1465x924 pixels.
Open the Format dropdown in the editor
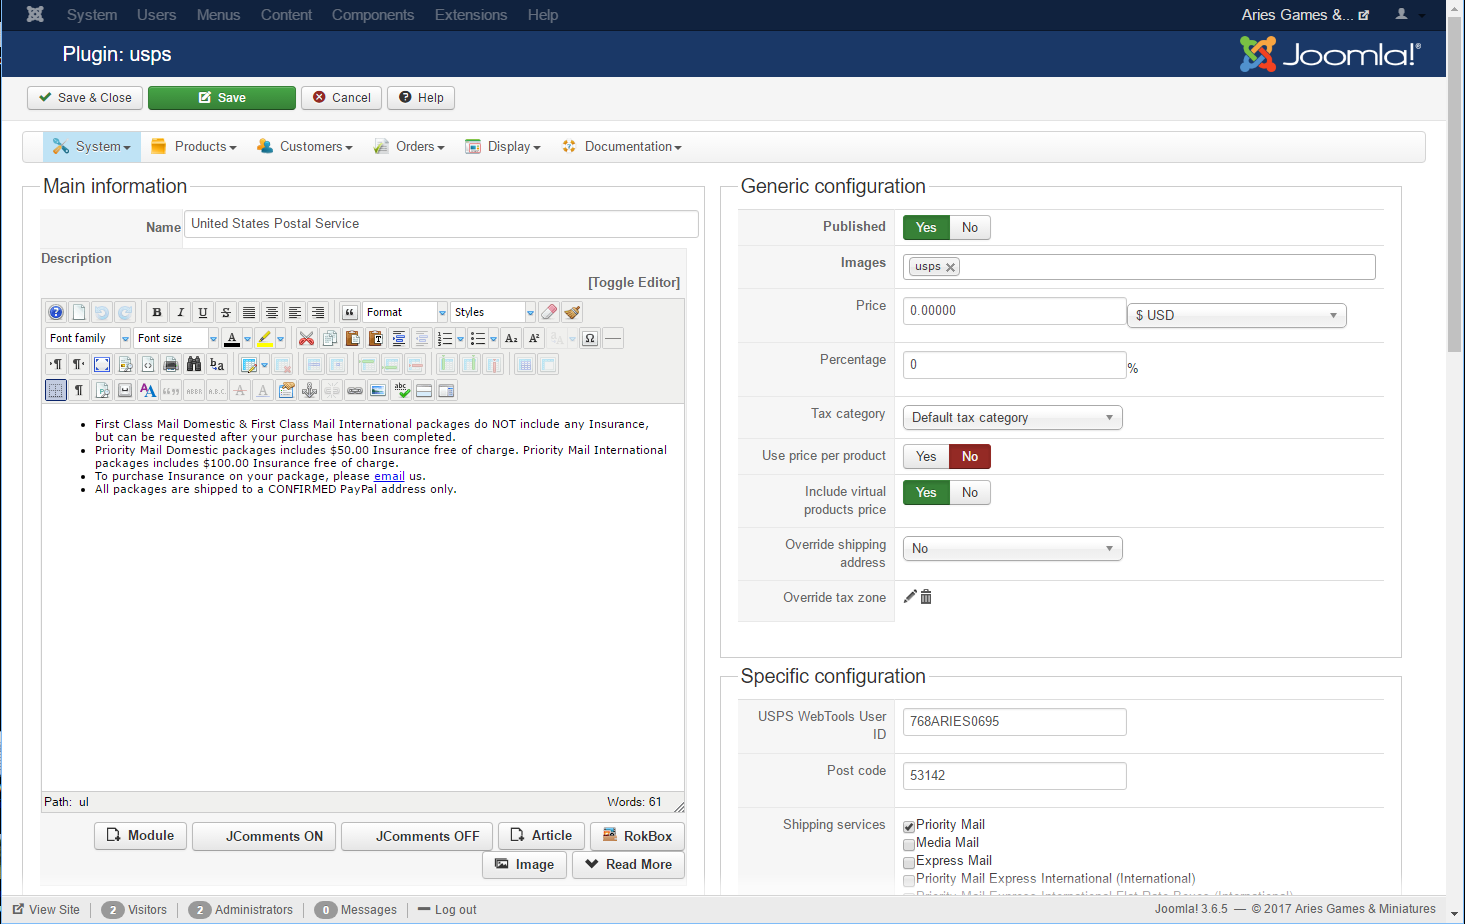pos(405,312)
